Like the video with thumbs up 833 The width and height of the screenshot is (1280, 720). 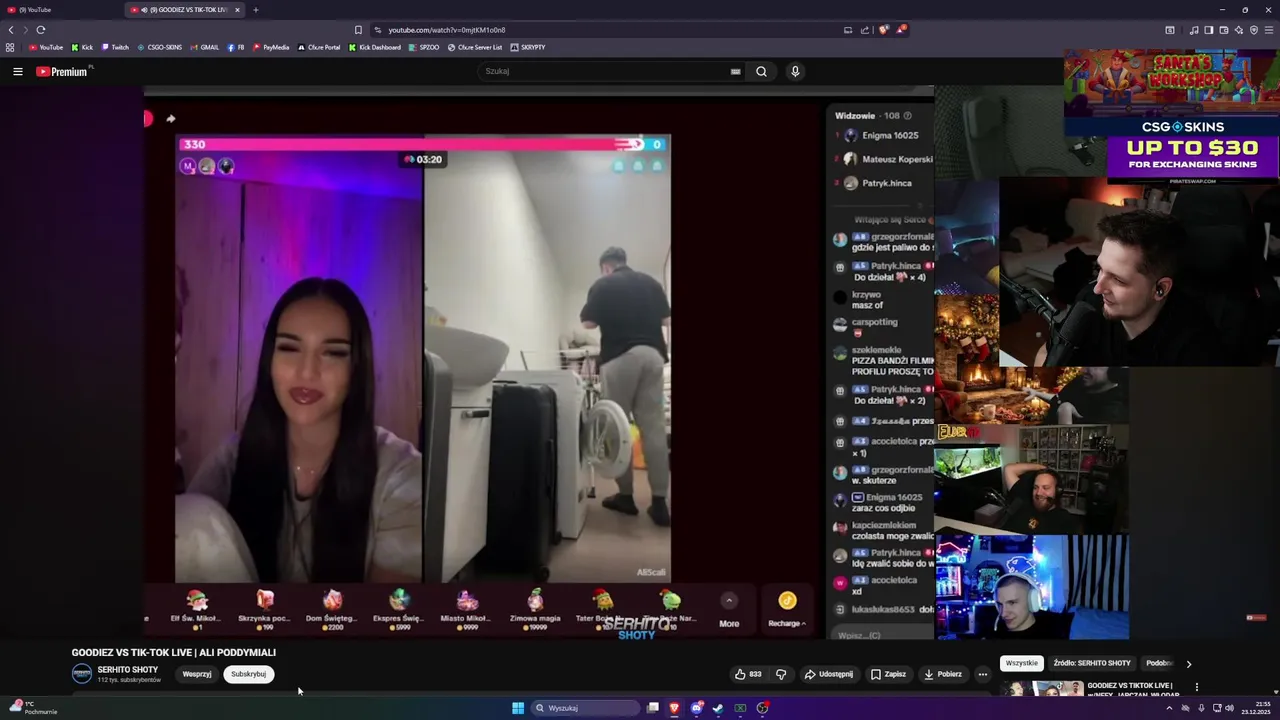[748, 674]
